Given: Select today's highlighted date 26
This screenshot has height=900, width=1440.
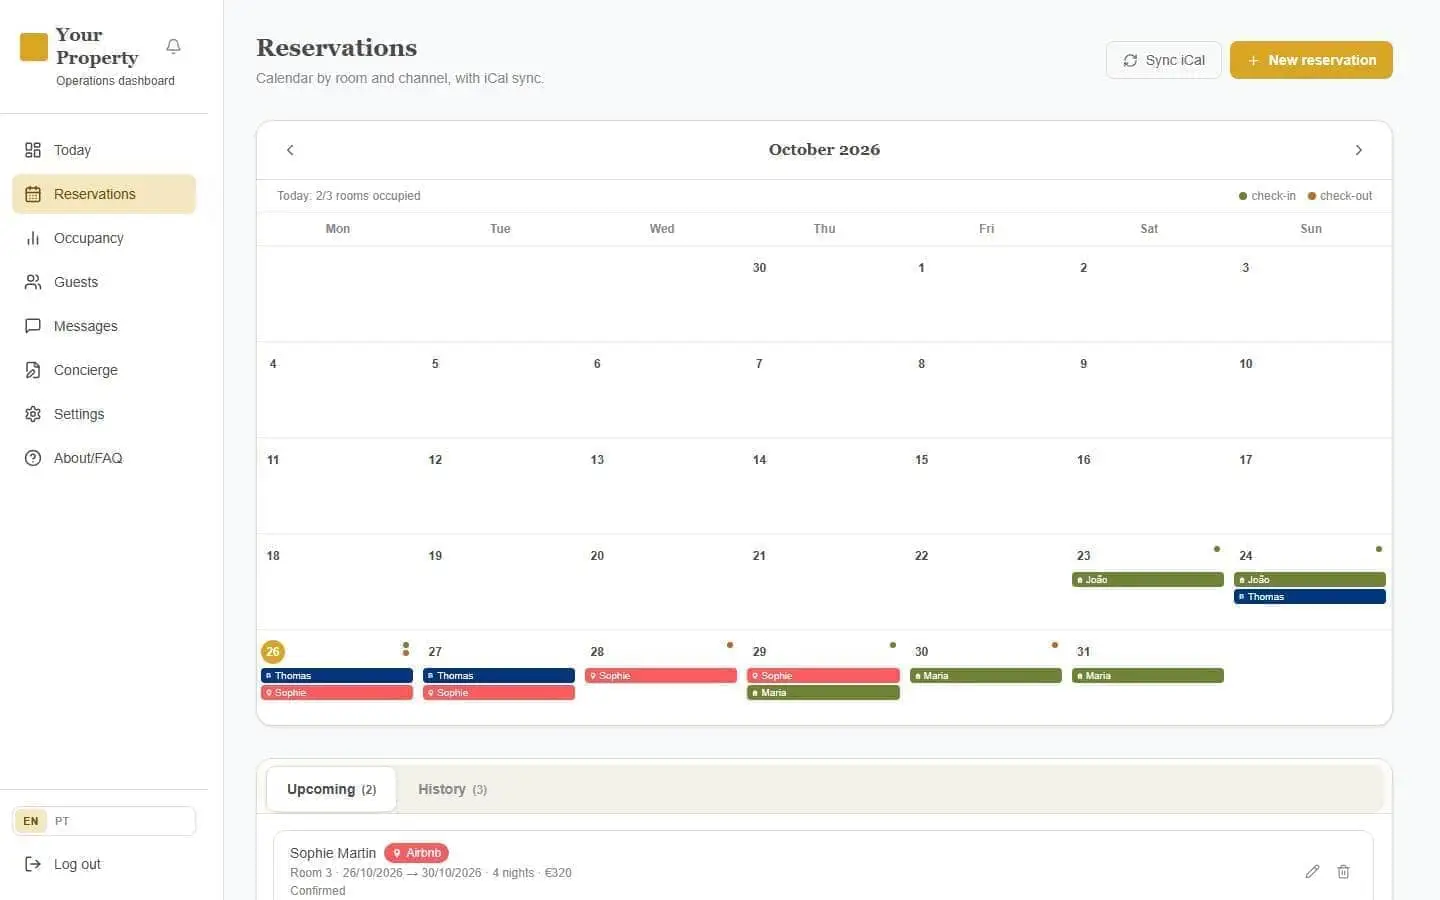Looking at the screenshot, I should (273, 652).
